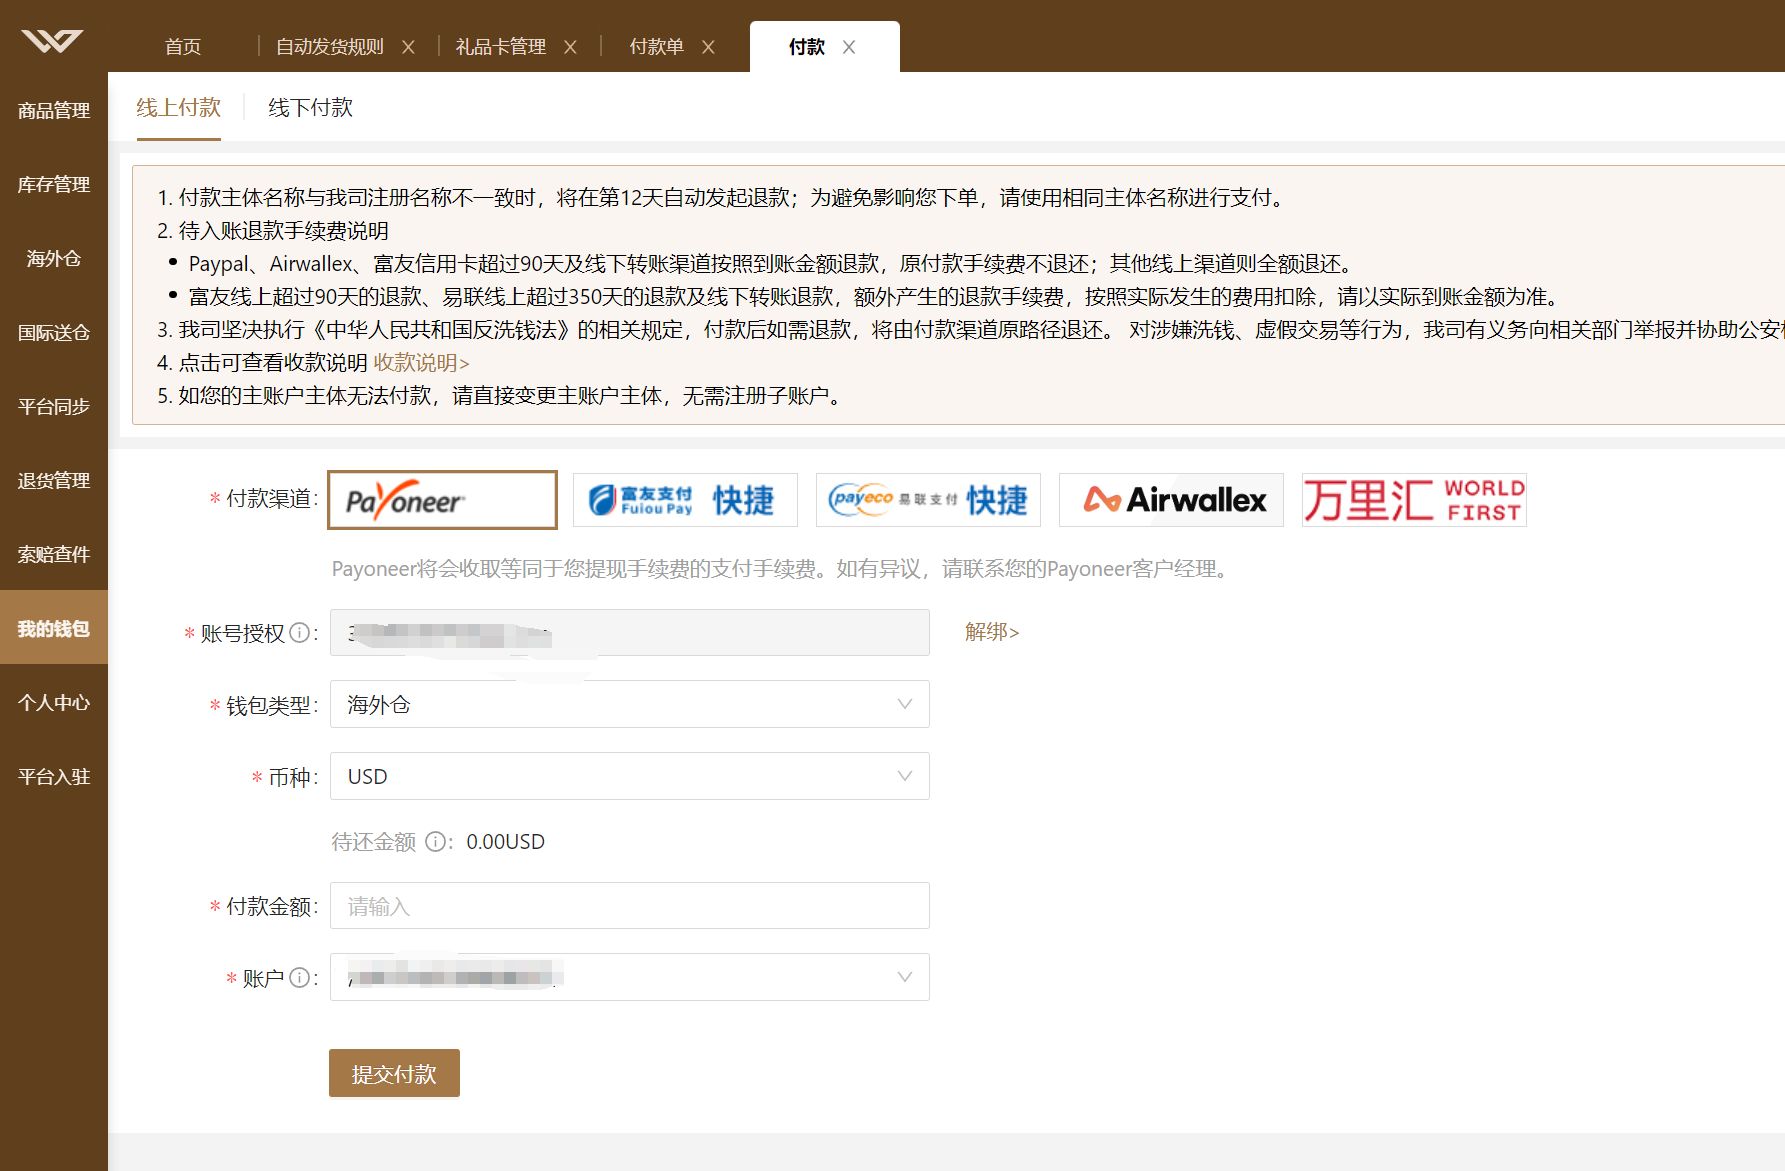
Task: Click the 提交付款 button
Action: coord(394,1073)
